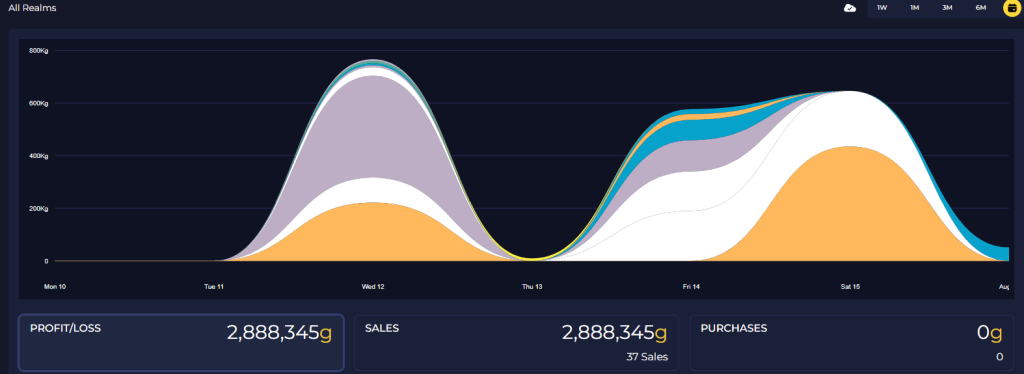Click the Thu 13 axis label

point(532,287)
